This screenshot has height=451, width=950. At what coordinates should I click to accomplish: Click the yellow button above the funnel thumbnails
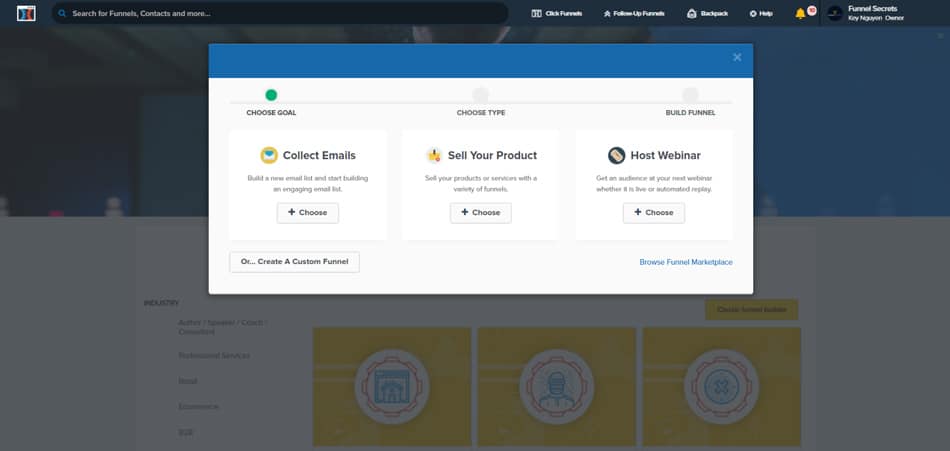coord(751,310)
